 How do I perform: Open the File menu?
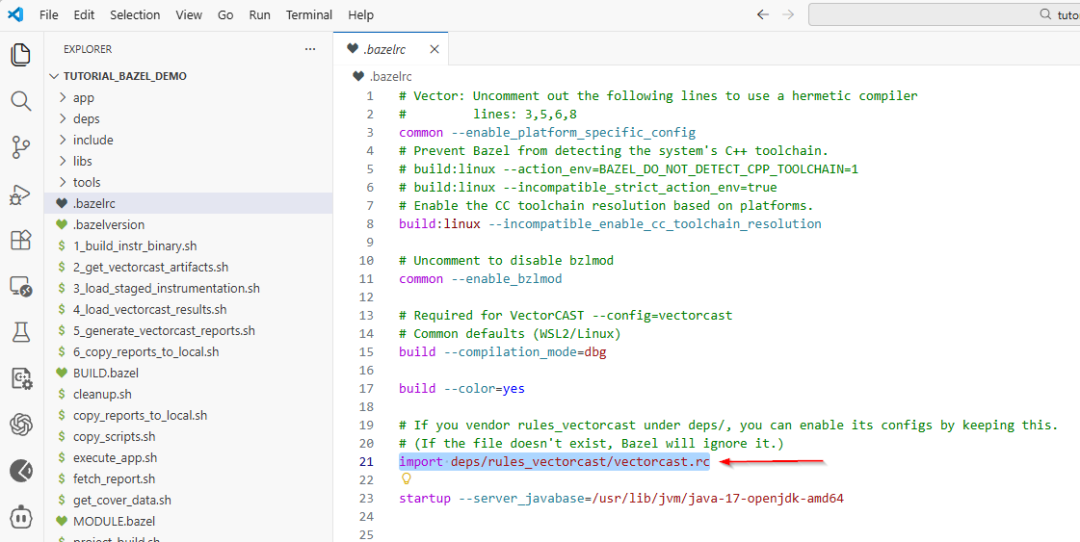pyautogui.click(x=48, y=14)
